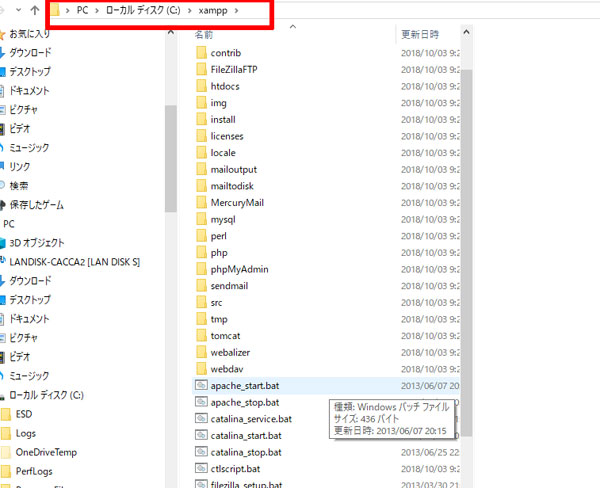600x488 pixels.
Task: Select リンク in the navigation pane
Action: click(20, 166)
